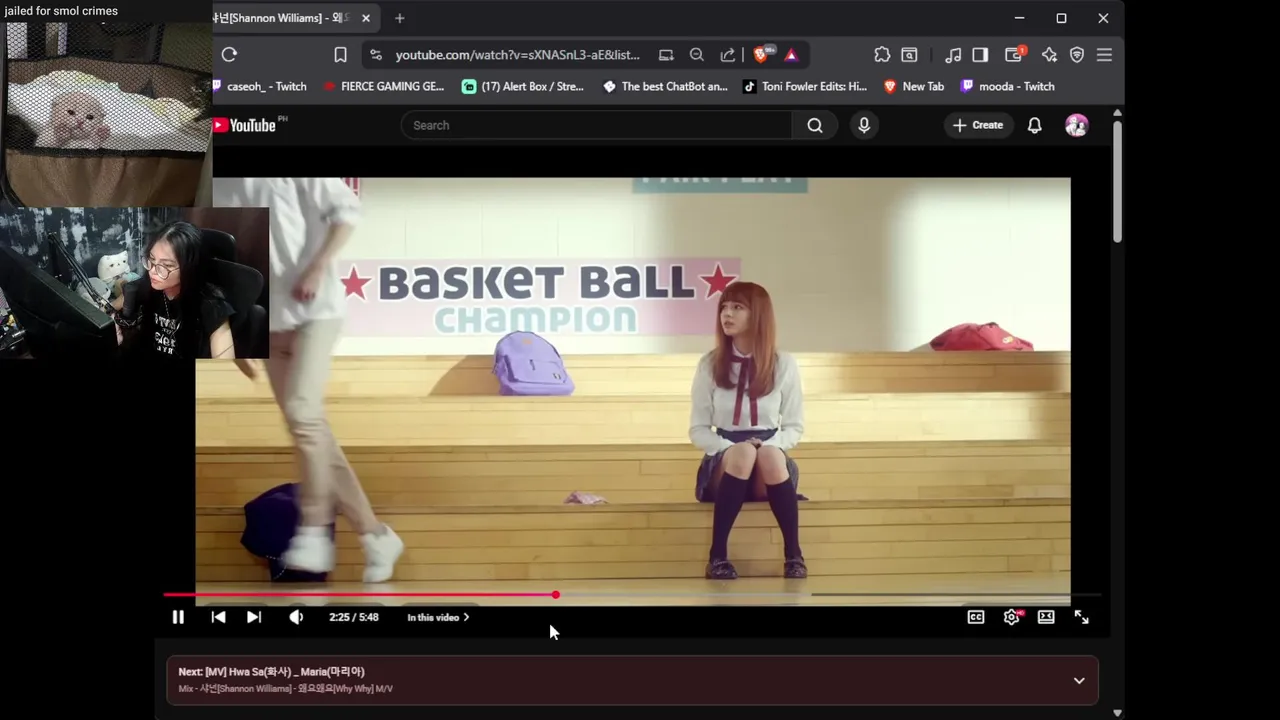Go to the previous video
The width and height of the screenshot is (1280, 720).
(218, 617)
